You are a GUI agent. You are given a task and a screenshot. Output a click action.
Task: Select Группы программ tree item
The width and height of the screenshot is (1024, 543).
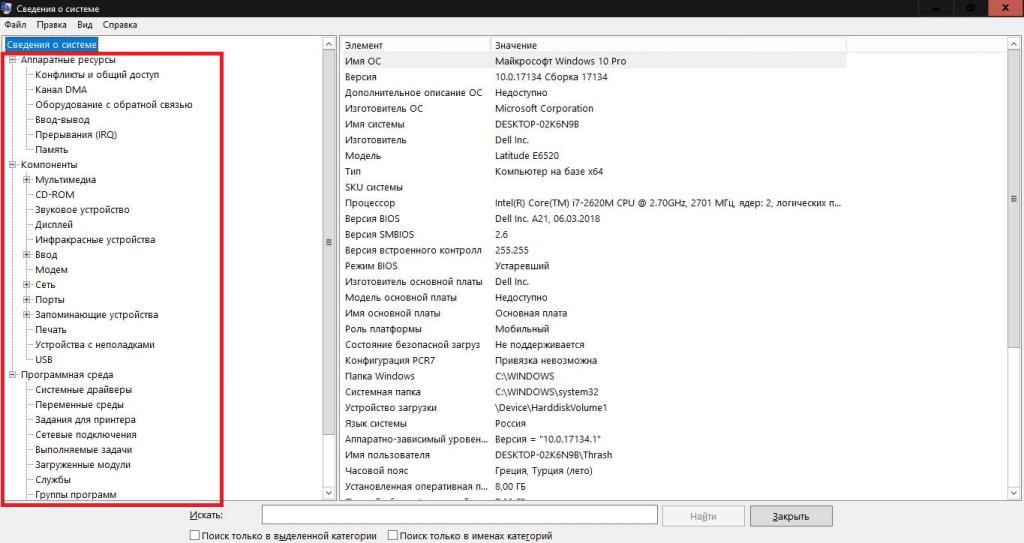tap(76, 495)
